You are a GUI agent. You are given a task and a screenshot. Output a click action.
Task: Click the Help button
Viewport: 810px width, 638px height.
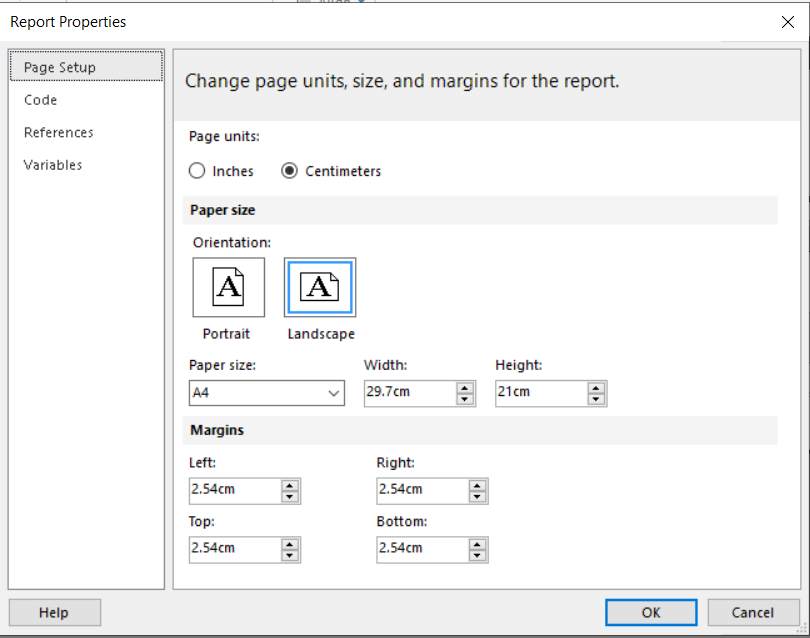(x=55, y=613)
